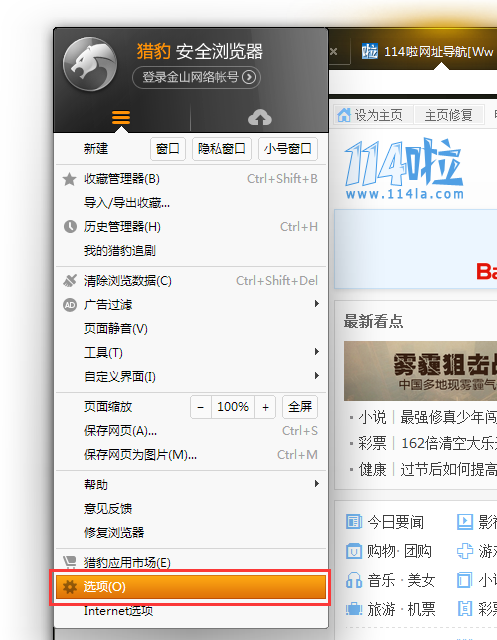Click the 购物·团购 shopping icon

click(354, 551)
